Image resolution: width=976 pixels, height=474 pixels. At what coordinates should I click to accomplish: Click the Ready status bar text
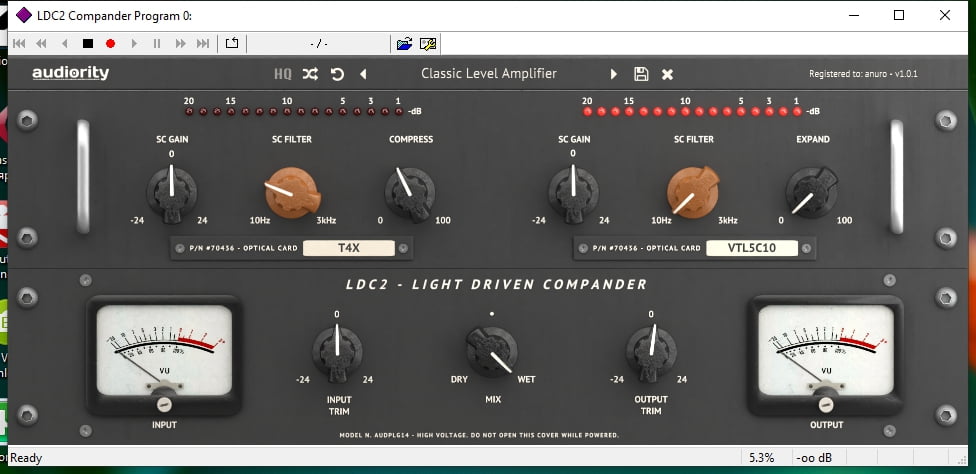click(26, 458)
